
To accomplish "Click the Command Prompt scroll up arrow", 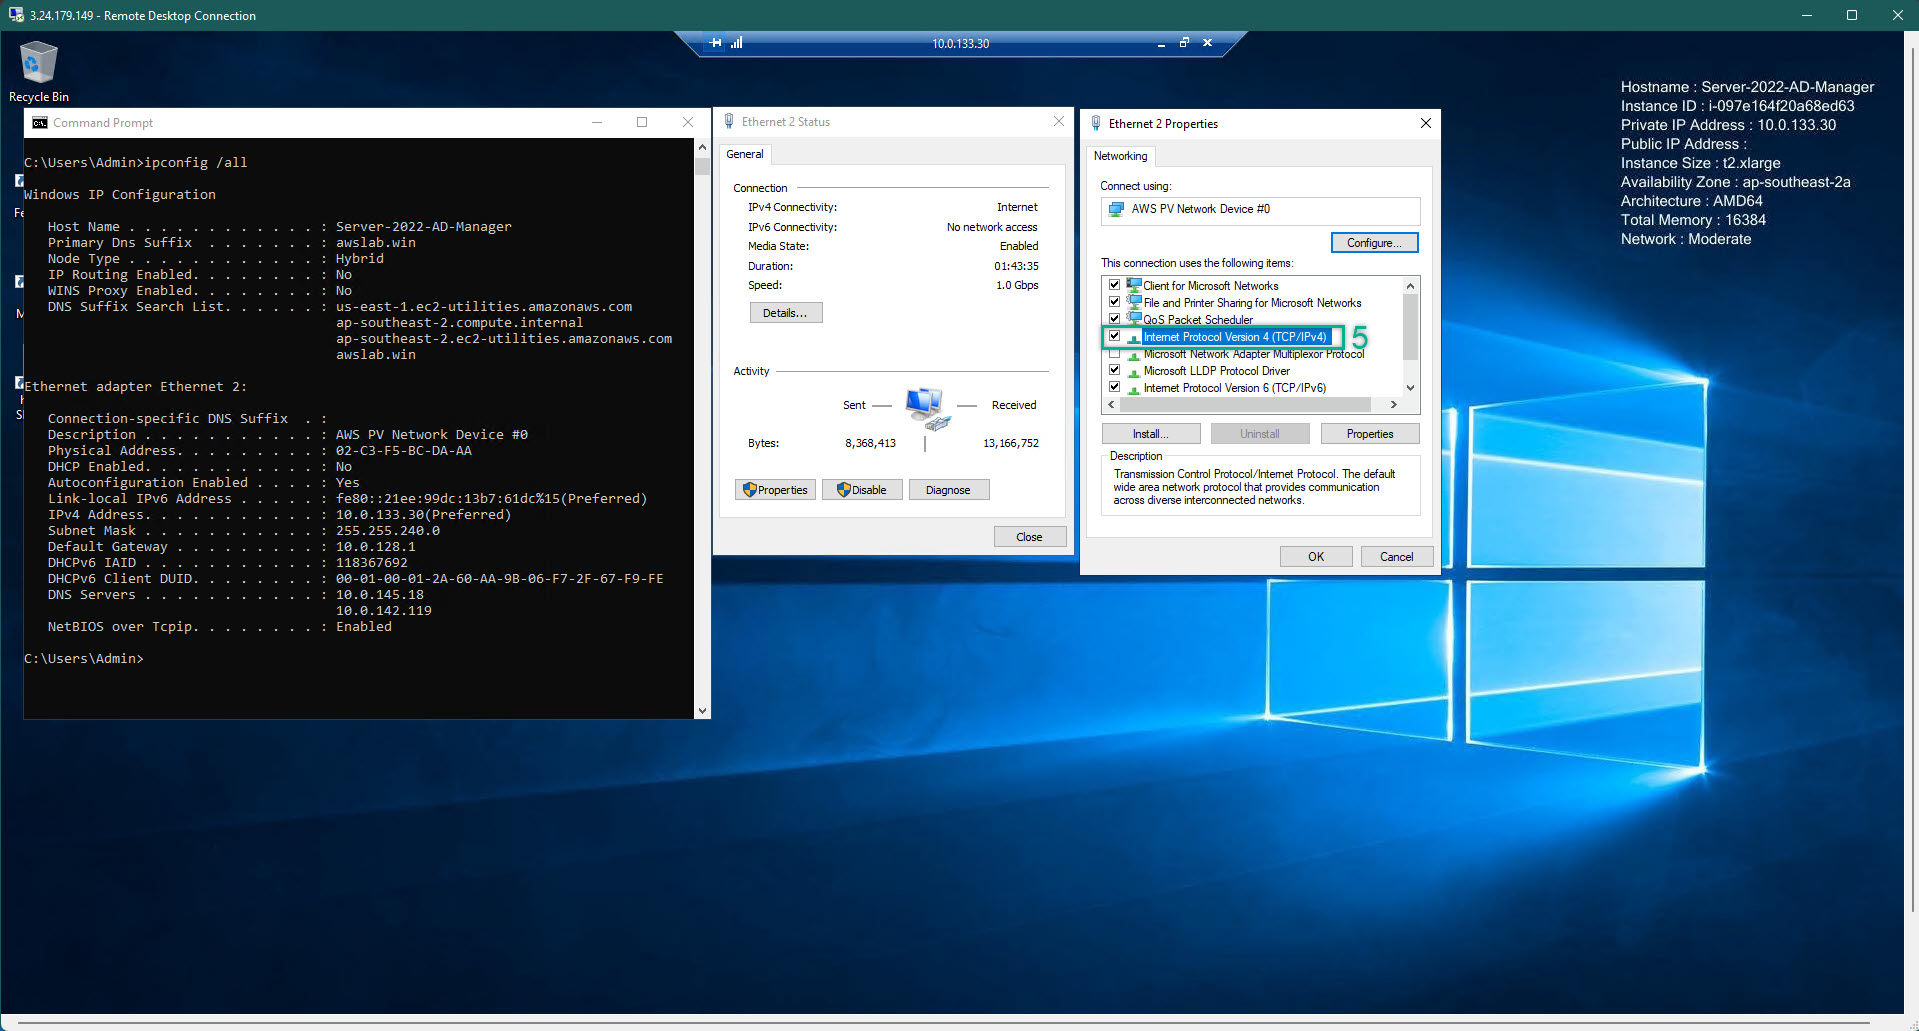I will (702, 147).
